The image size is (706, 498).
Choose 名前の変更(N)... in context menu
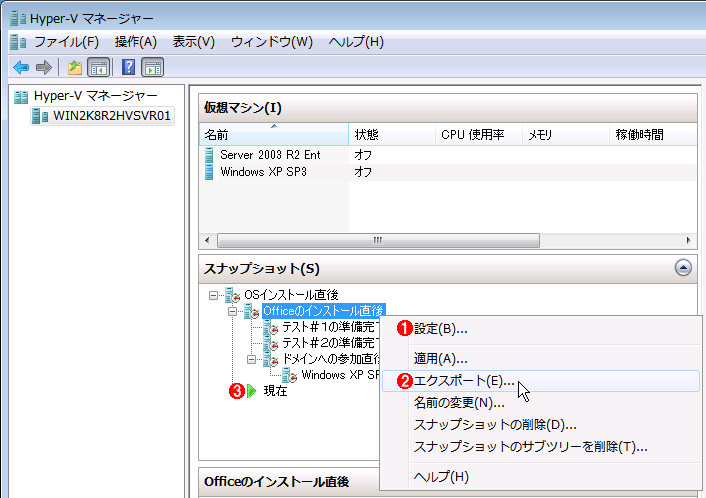(540, 403)
